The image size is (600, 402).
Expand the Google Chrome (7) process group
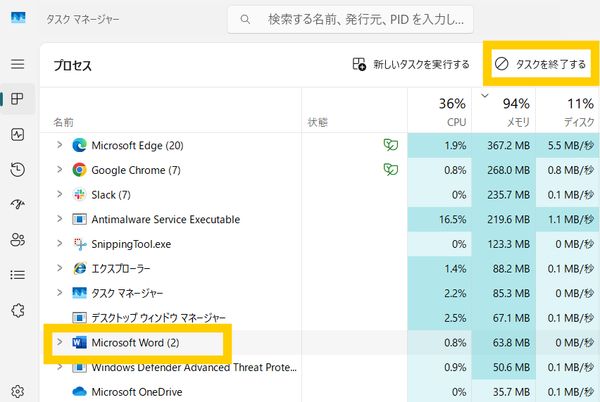(59, 169)
